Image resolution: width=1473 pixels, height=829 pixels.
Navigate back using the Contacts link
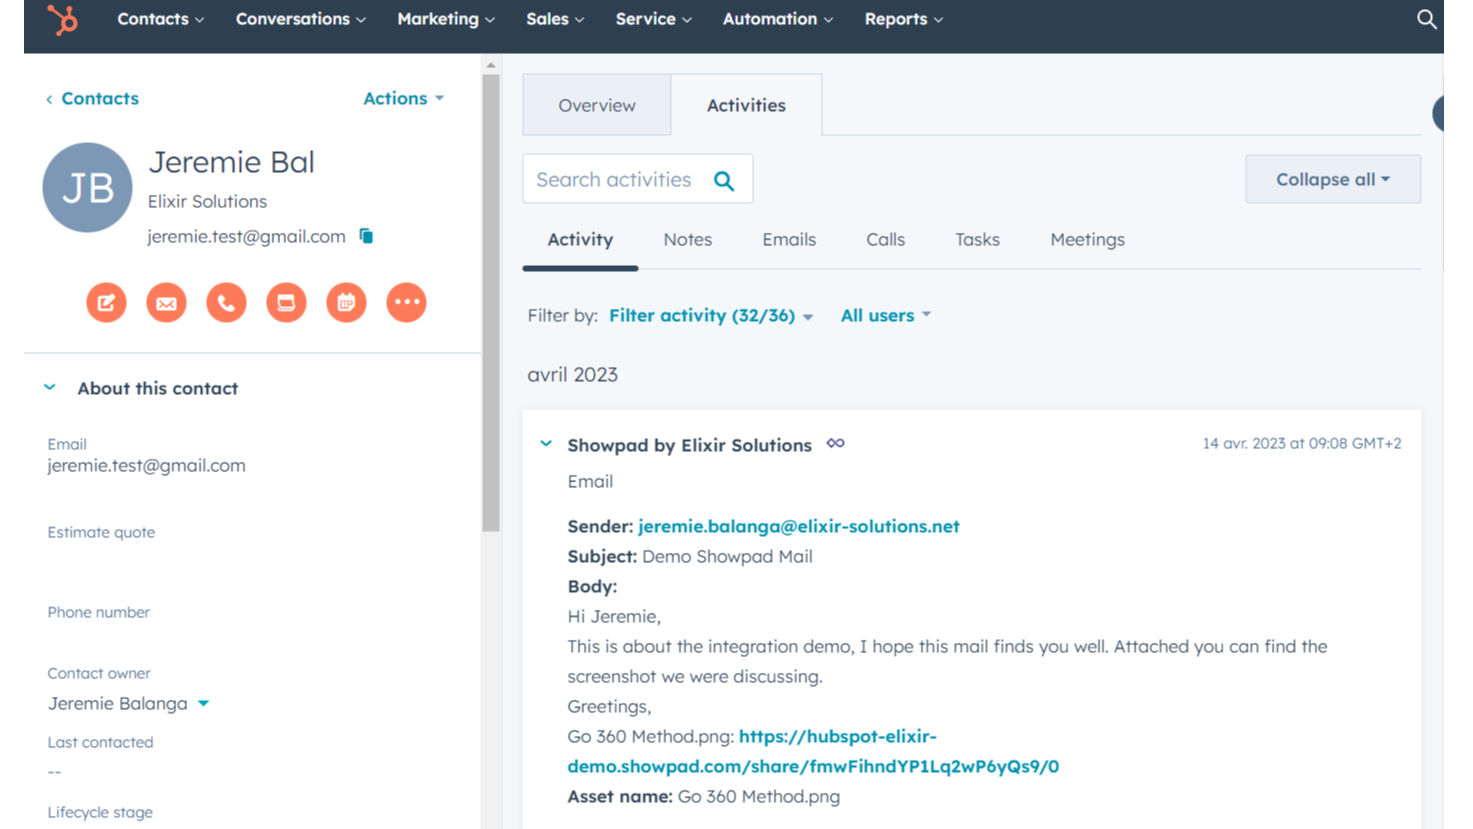pos(91,98)
